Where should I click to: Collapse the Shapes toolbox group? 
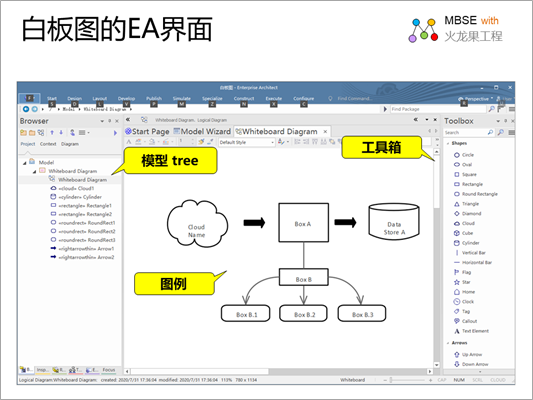point(448,143)
